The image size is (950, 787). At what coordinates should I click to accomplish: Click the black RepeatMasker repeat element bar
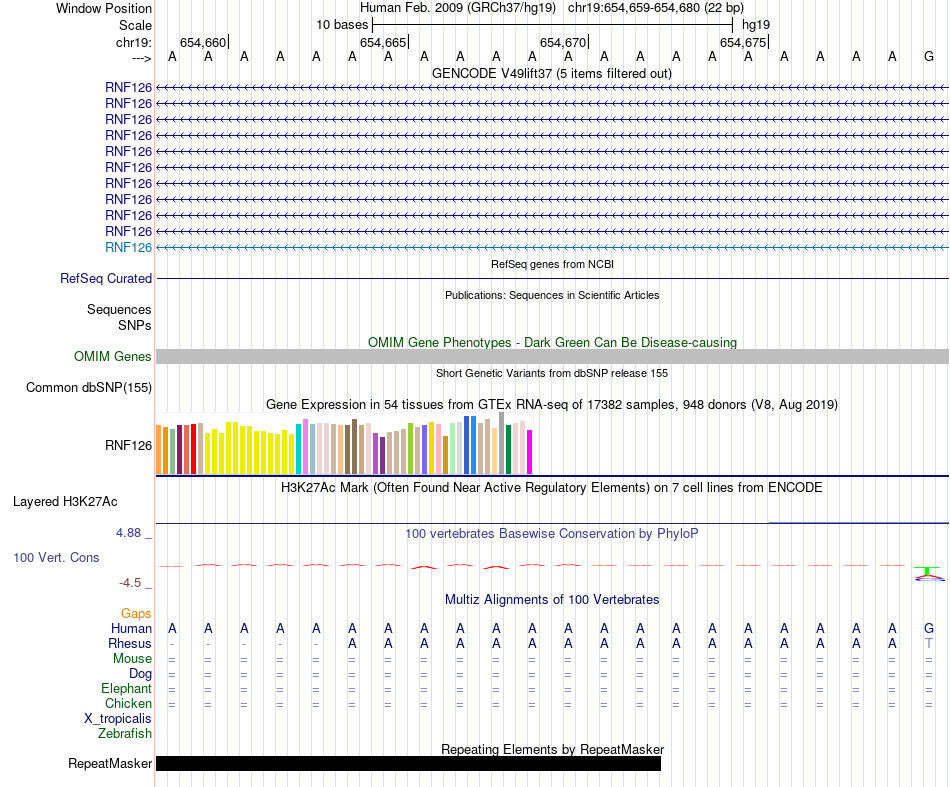tap(408, 763)
